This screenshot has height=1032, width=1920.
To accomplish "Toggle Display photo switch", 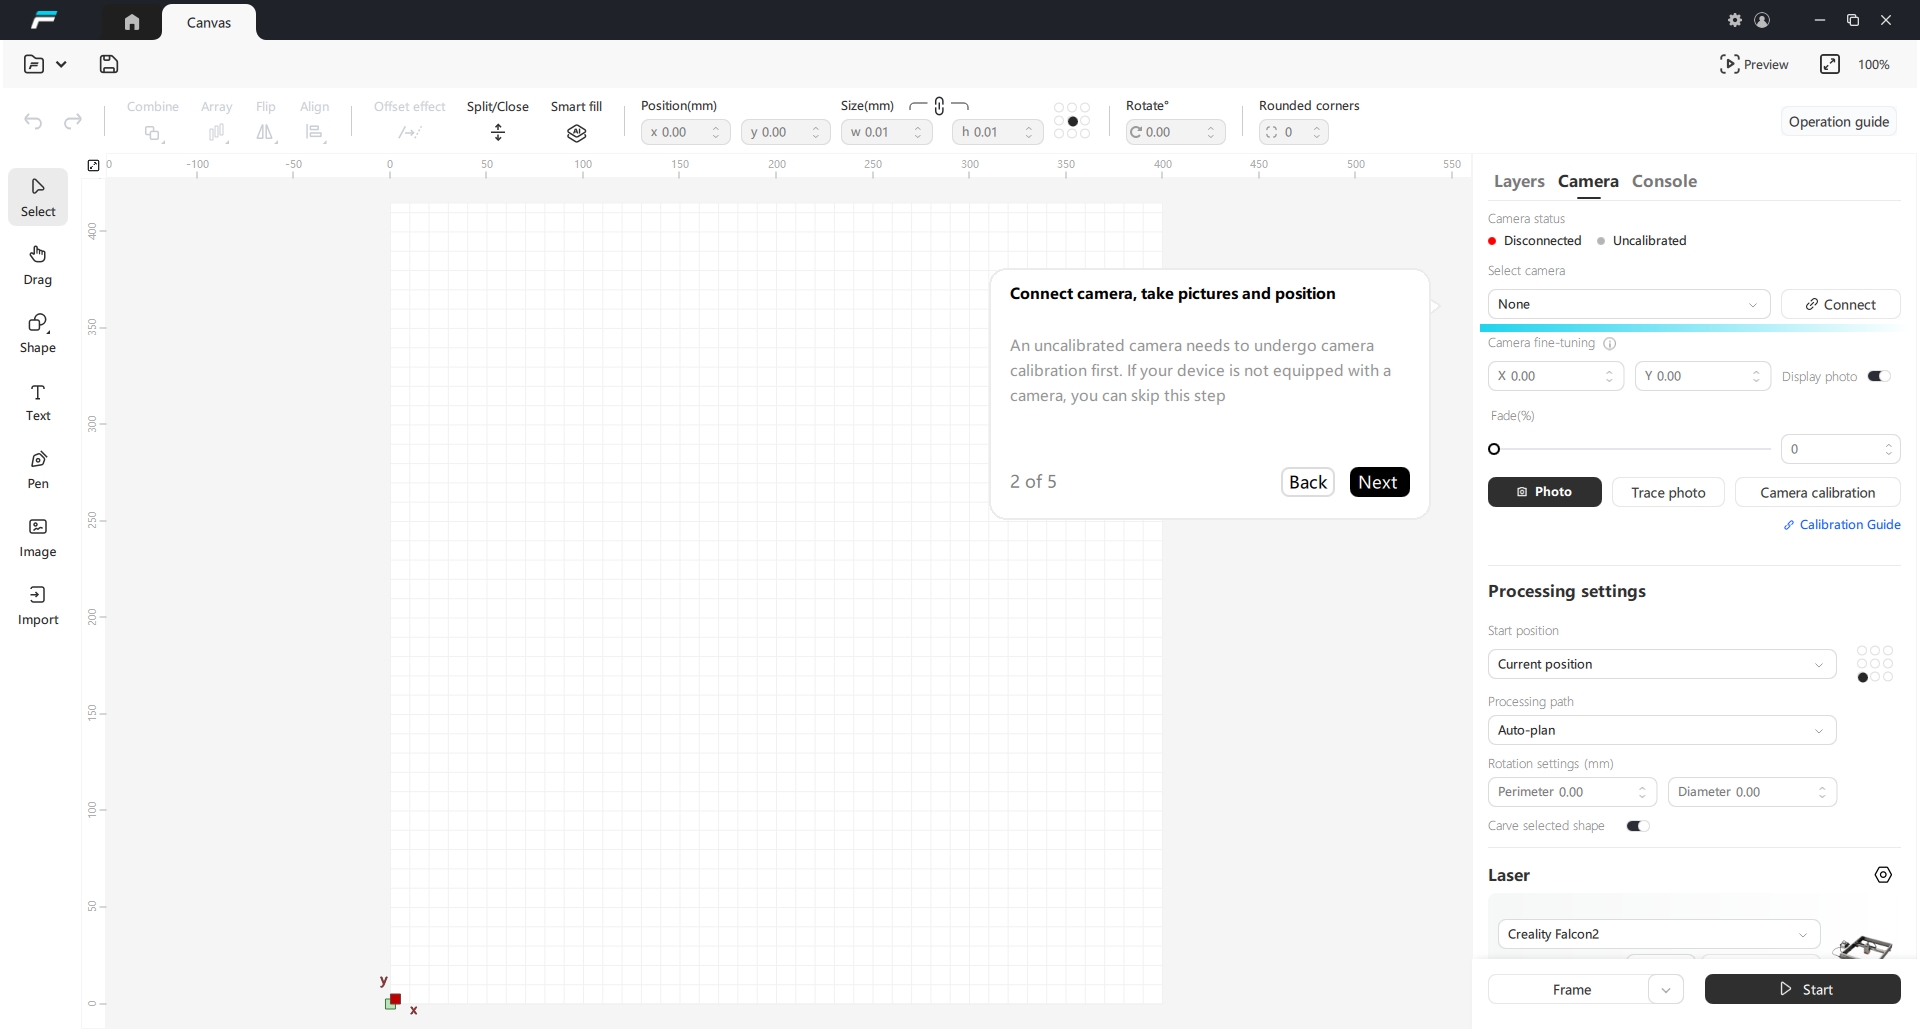I will 1879,376.
